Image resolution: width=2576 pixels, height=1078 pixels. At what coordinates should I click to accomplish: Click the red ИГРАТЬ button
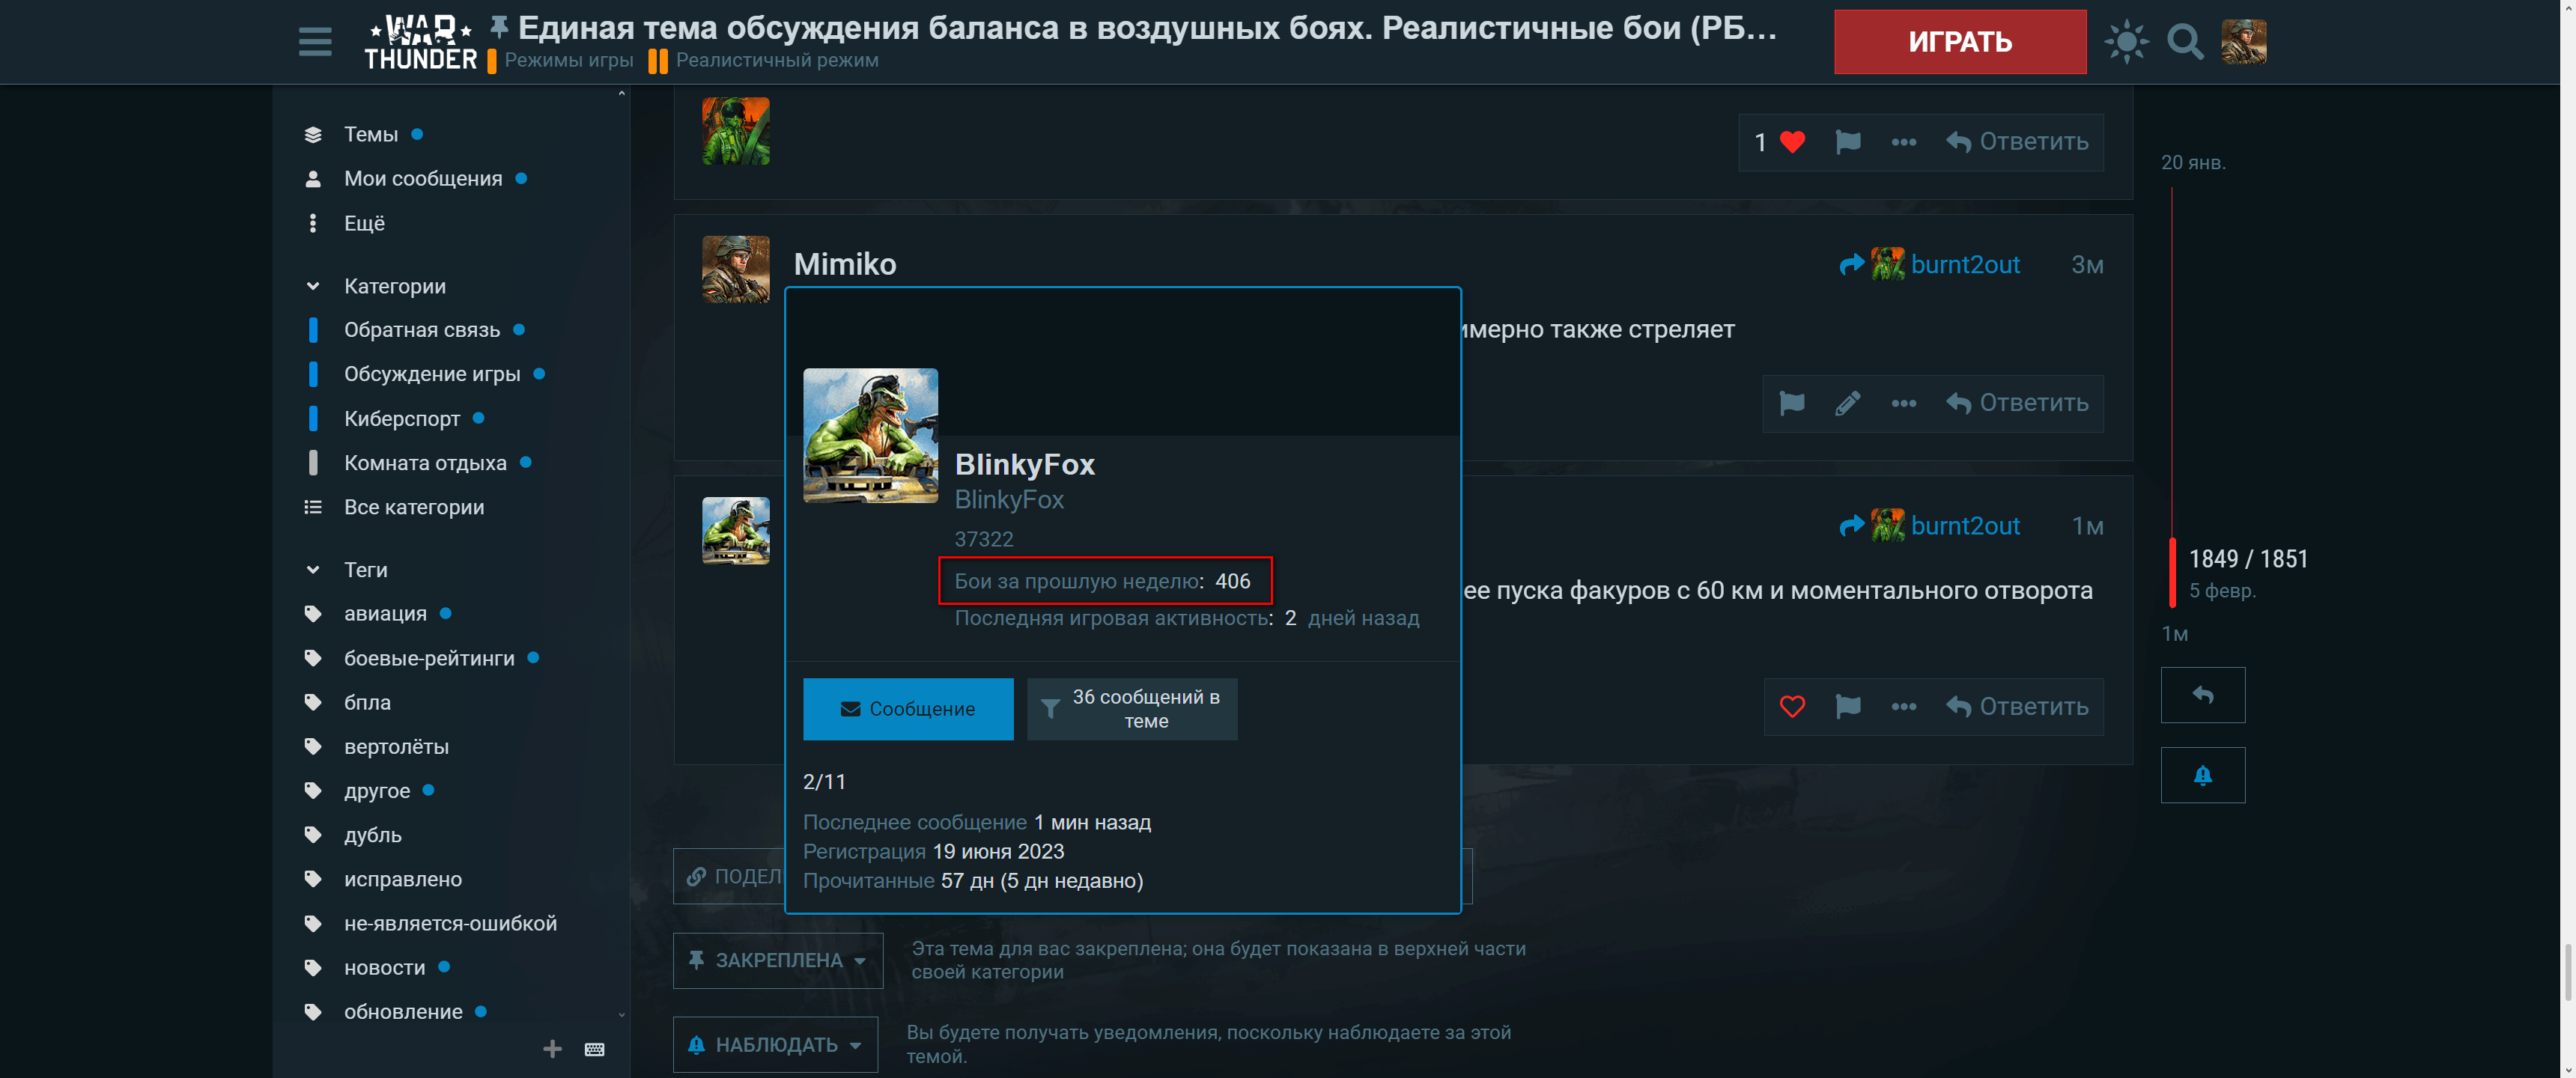[1959, 42]
